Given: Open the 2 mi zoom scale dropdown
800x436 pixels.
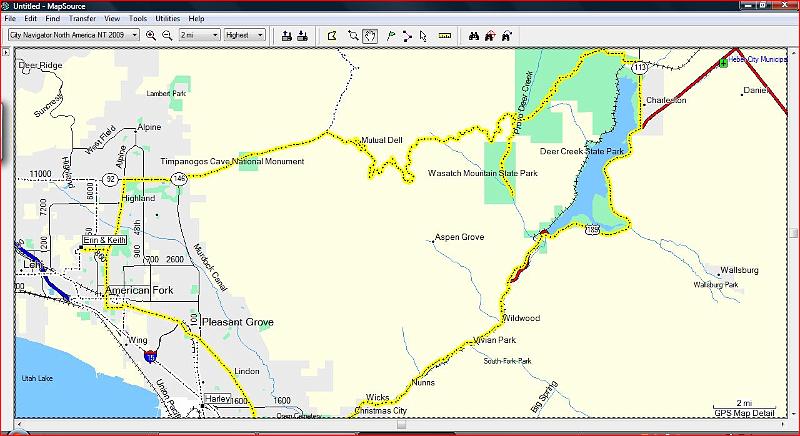Looking at the screenshot, I should point(199,35).
